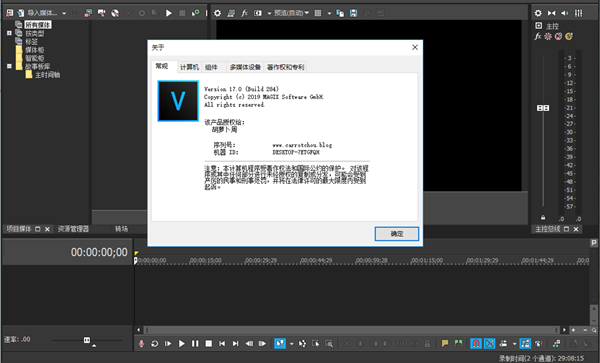Start preview in Project Media toolbar
The height and width of the screenshot is (363, 600).
coord(169,13)
